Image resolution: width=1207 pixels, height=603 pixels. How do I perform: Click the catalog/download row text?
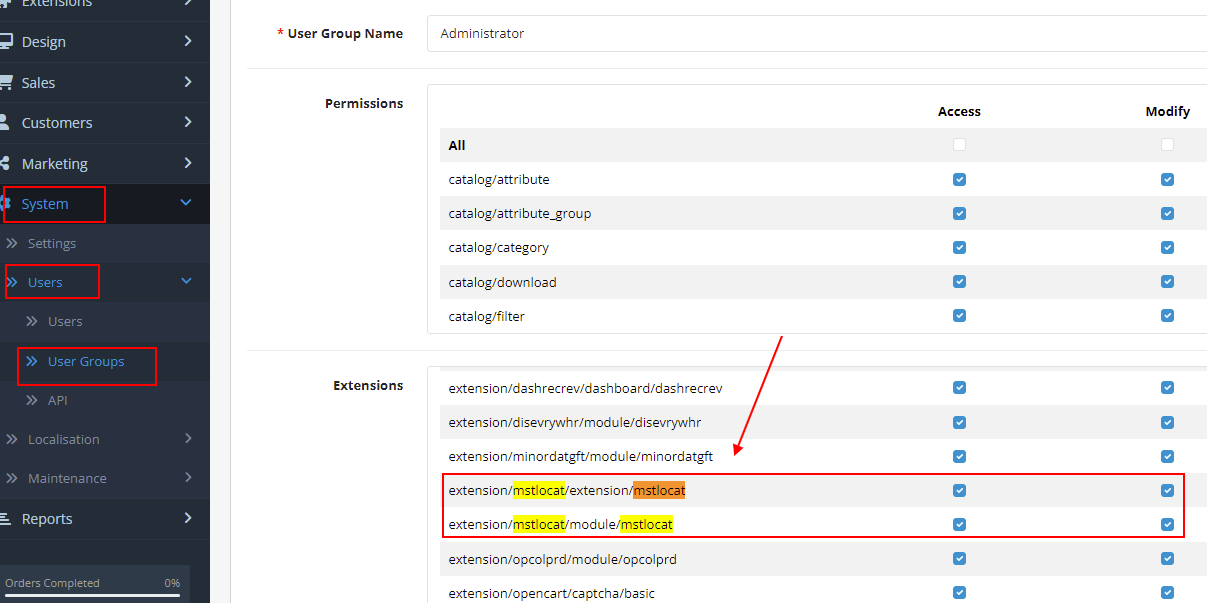coord(502,282)
